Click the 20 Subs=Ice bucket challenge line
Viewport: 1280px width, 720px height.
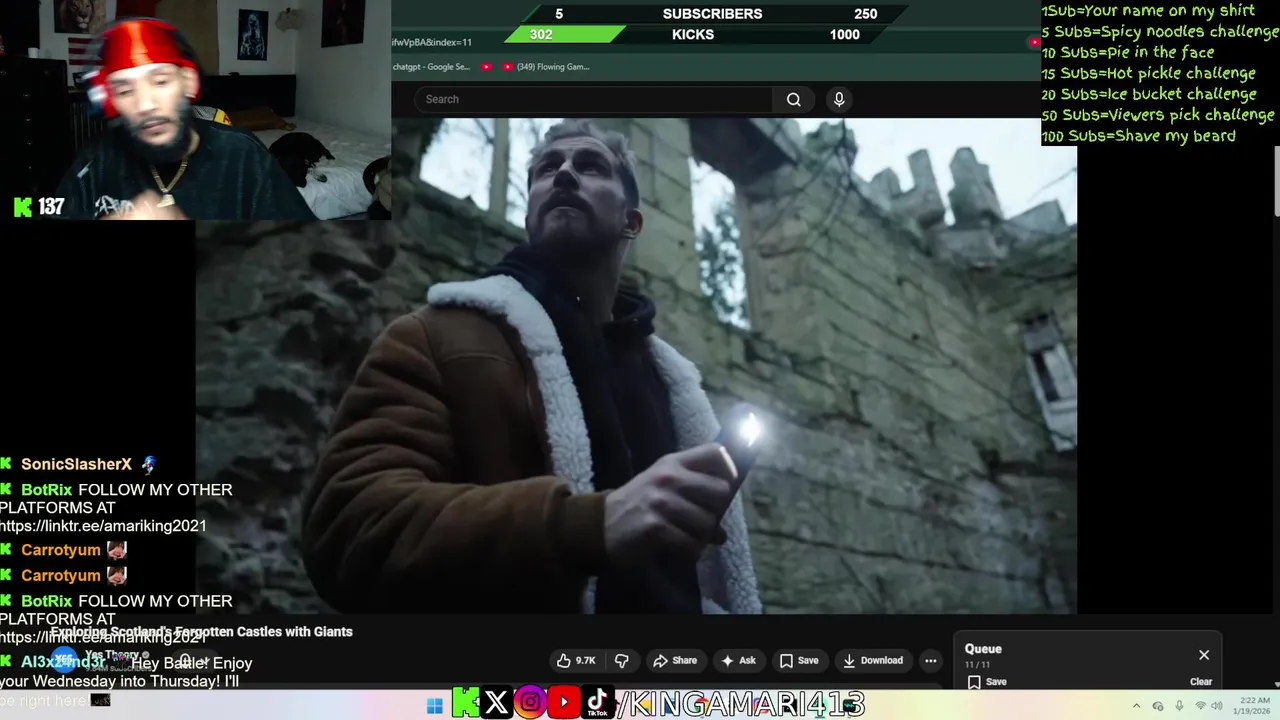coord(1149,94)
